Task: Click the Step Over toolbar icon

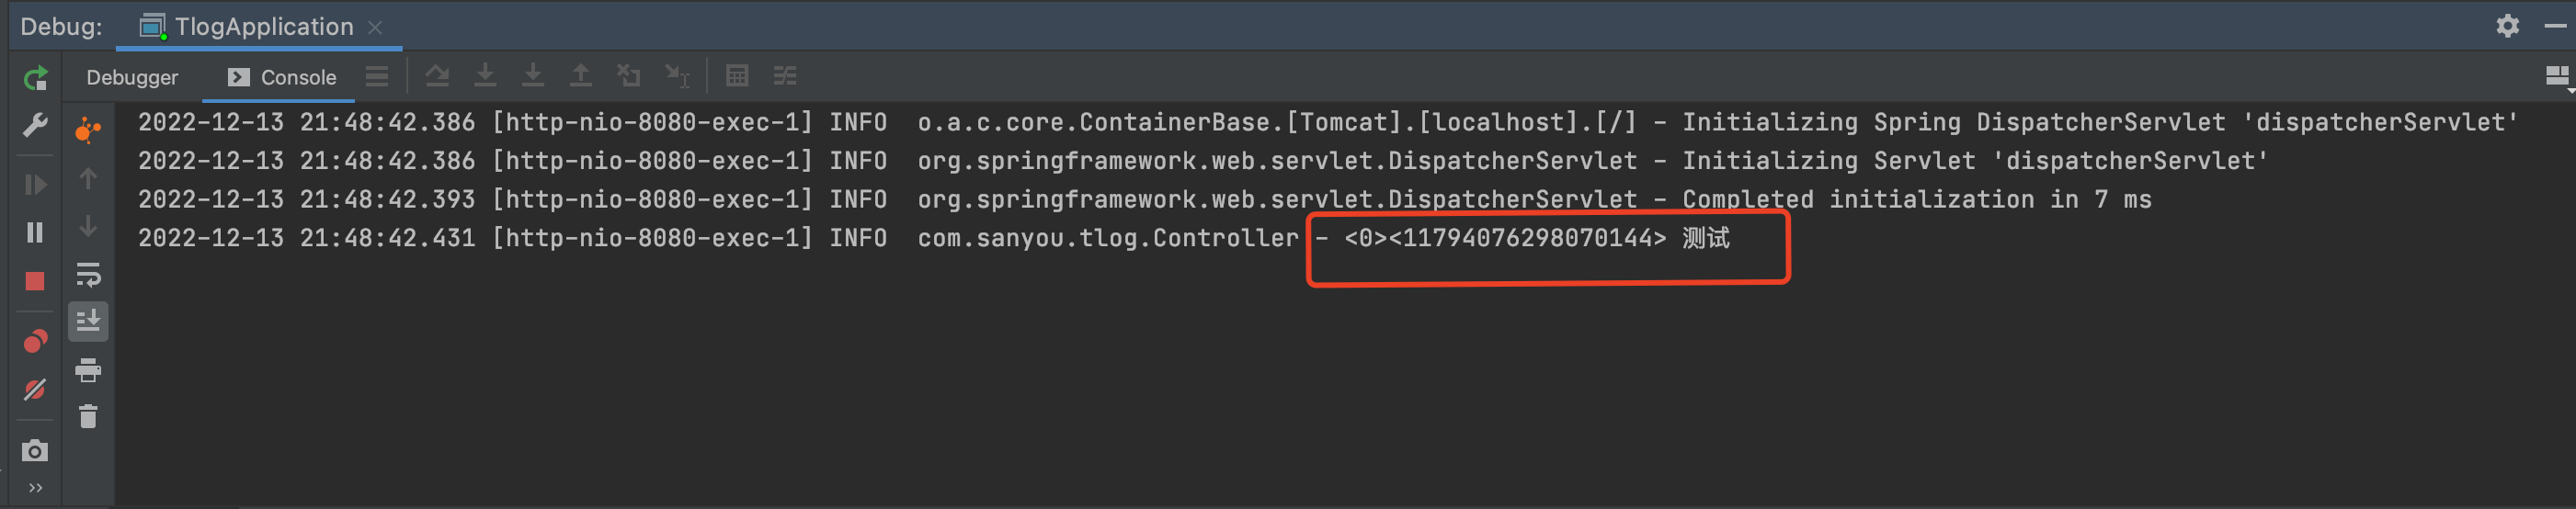Action: pos(437,76)
